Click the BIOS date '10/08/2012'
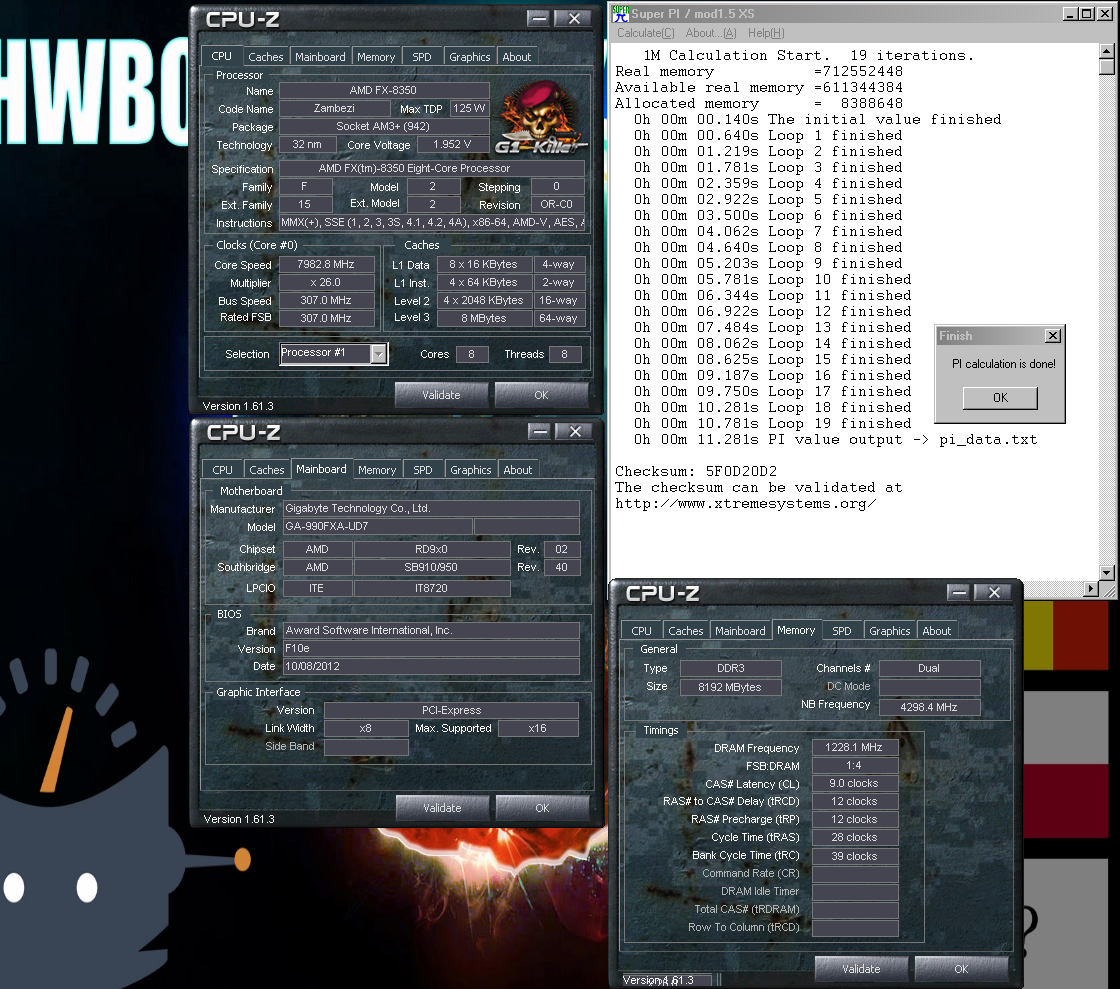The image size is (1120, 989). 431,666
